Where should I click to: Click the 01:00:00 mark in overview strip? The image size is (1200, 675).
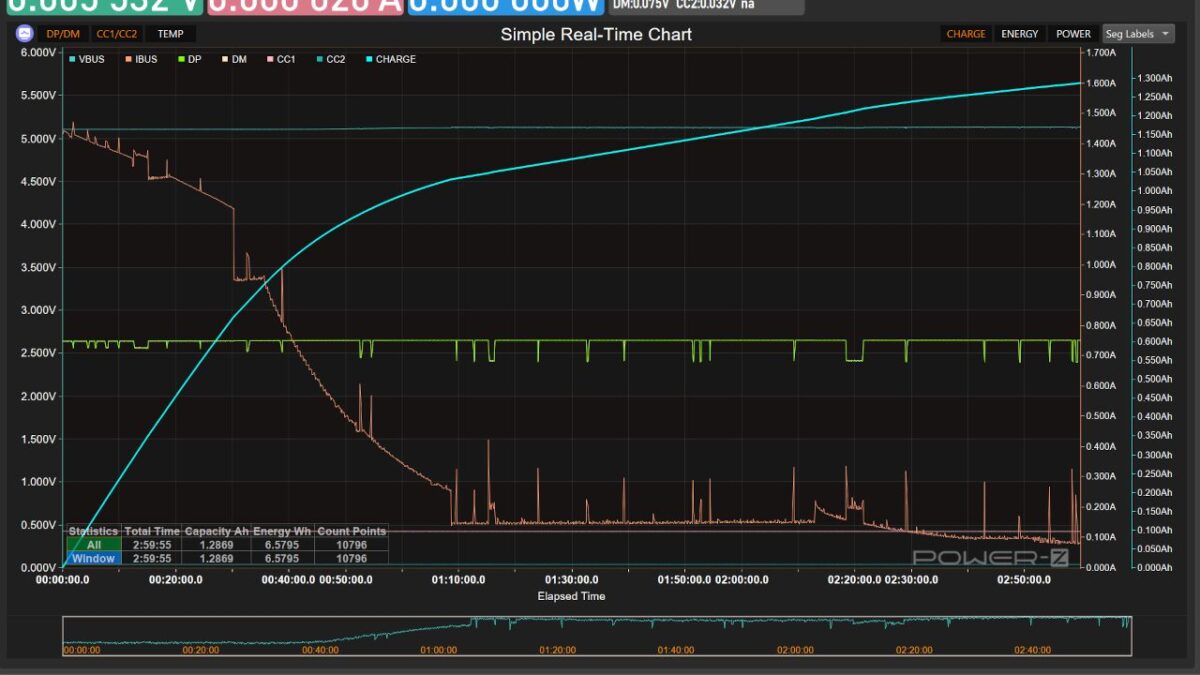tap(438, 650)
